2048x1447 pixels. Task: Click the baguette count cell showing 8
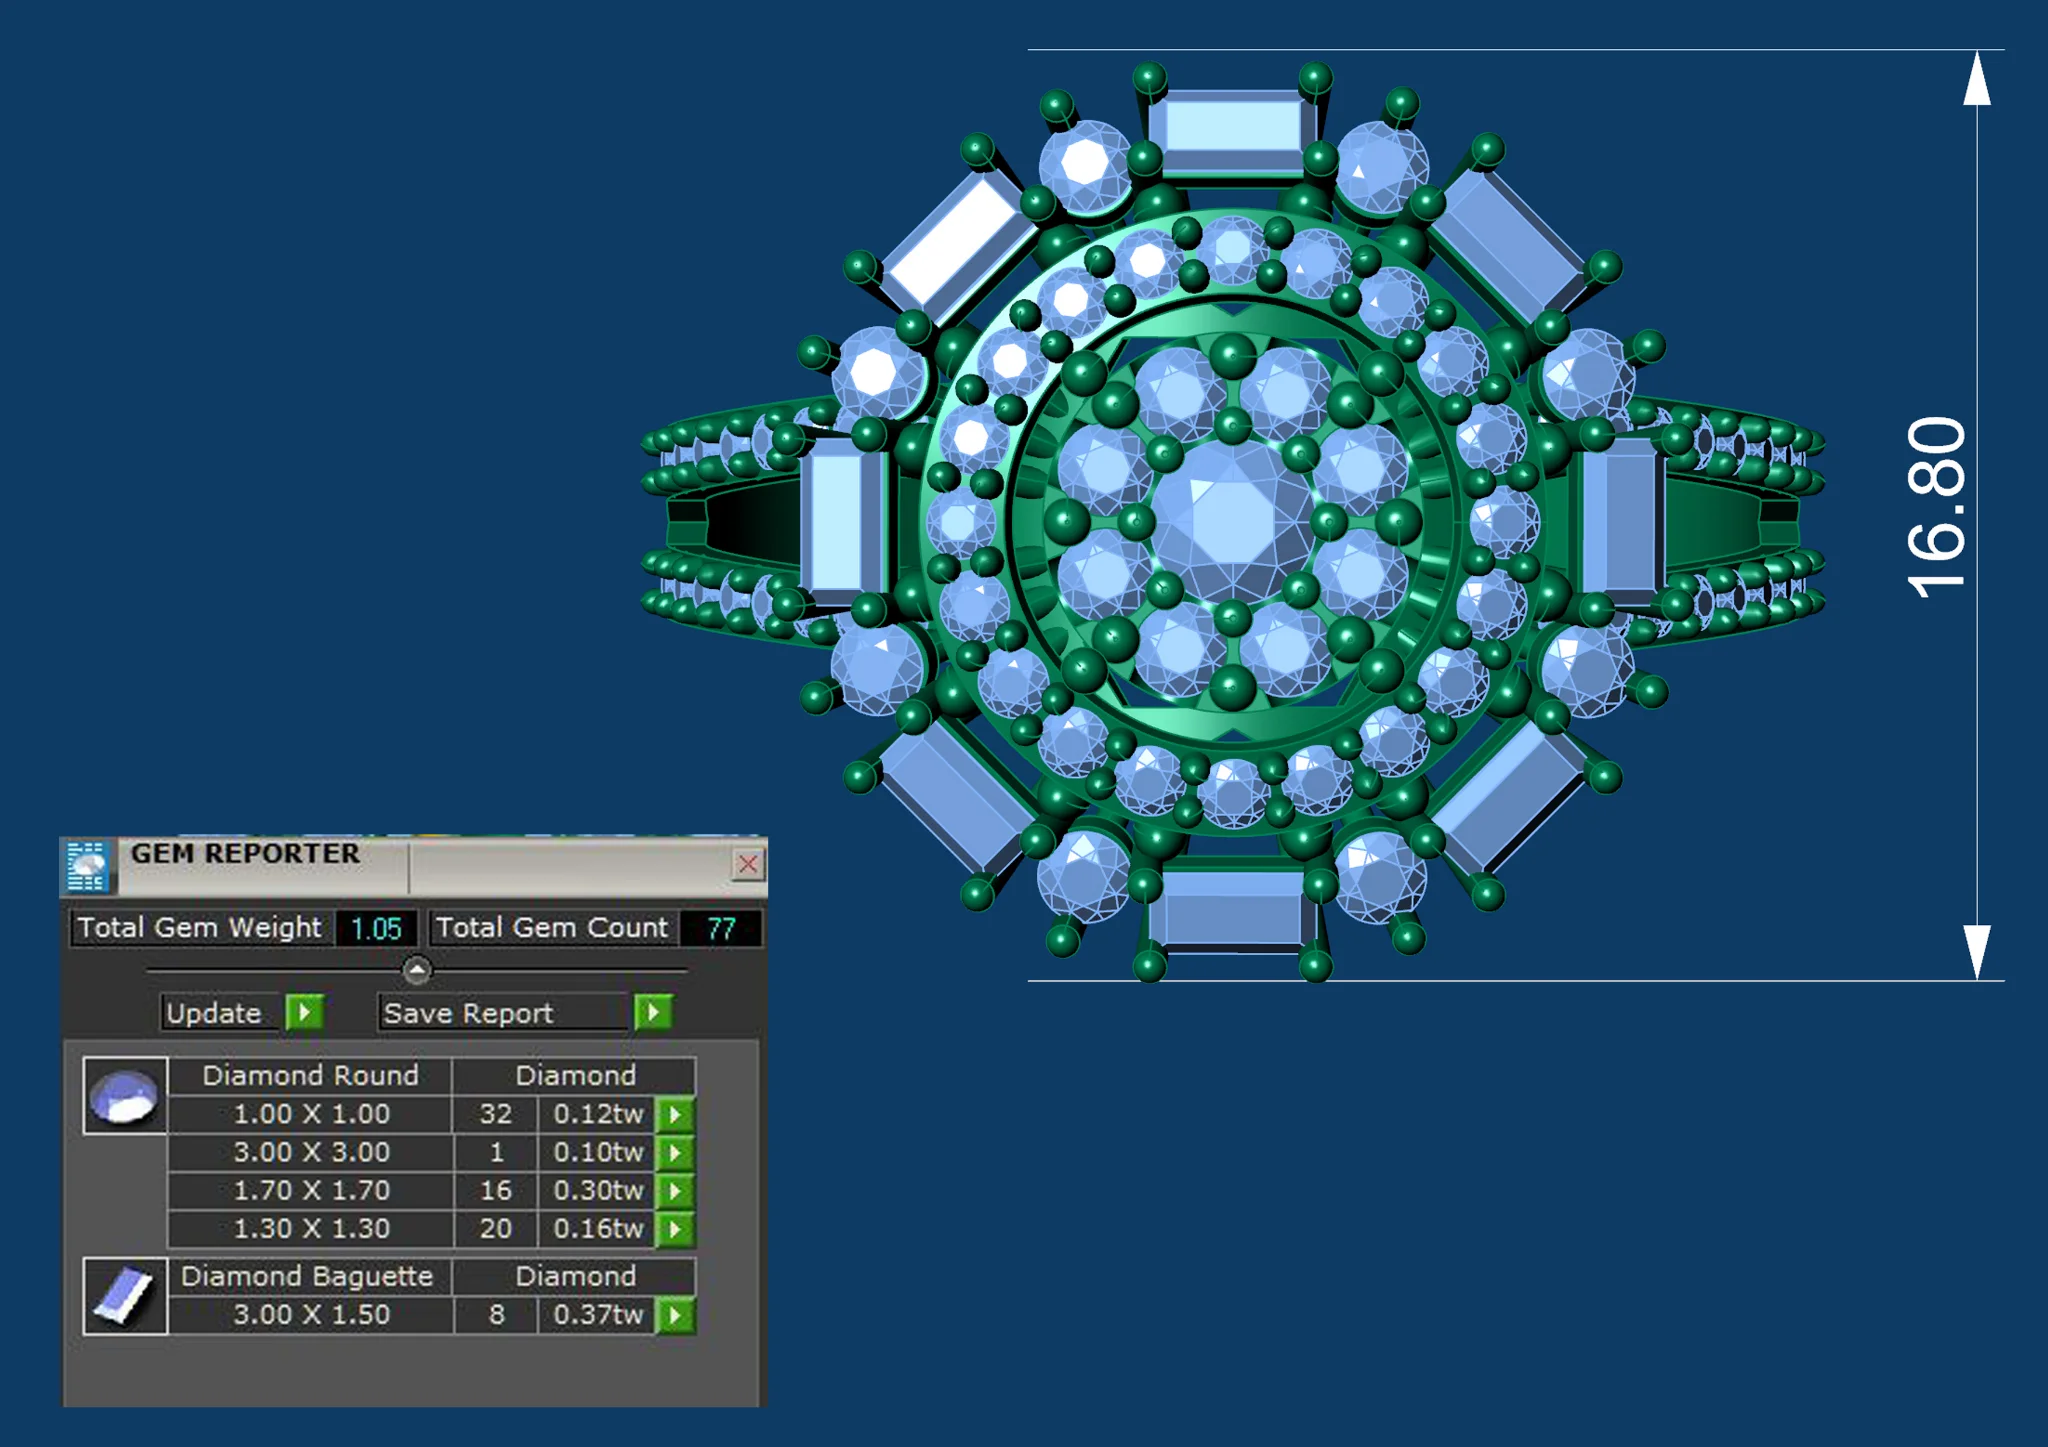click(x=496, y=1314)
